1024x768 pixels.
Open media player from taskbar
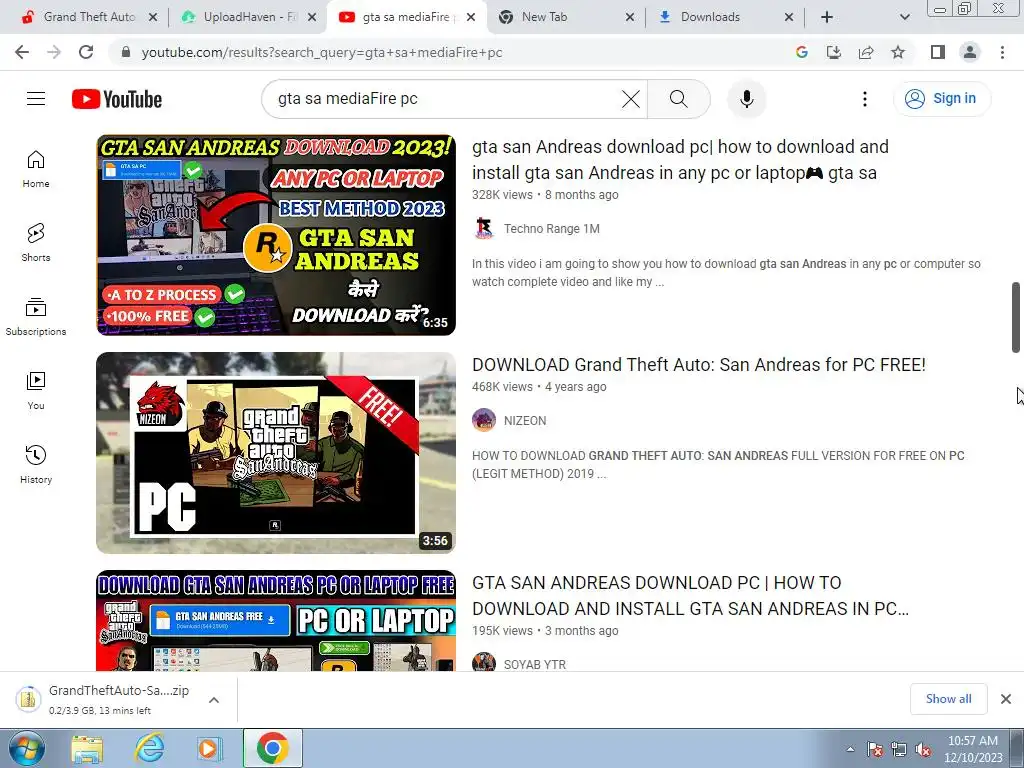[x=209, y=748]
